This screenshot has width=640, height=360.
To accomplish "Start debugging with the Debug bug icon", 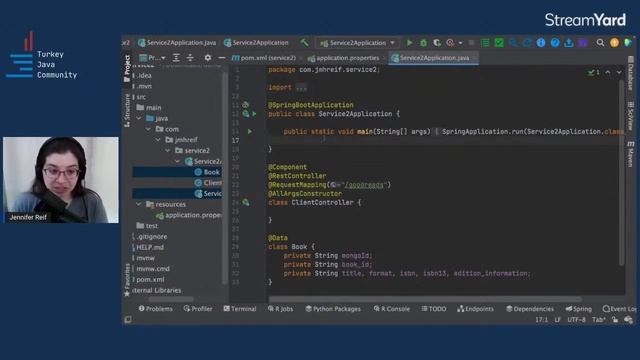I will click(423, 42).
